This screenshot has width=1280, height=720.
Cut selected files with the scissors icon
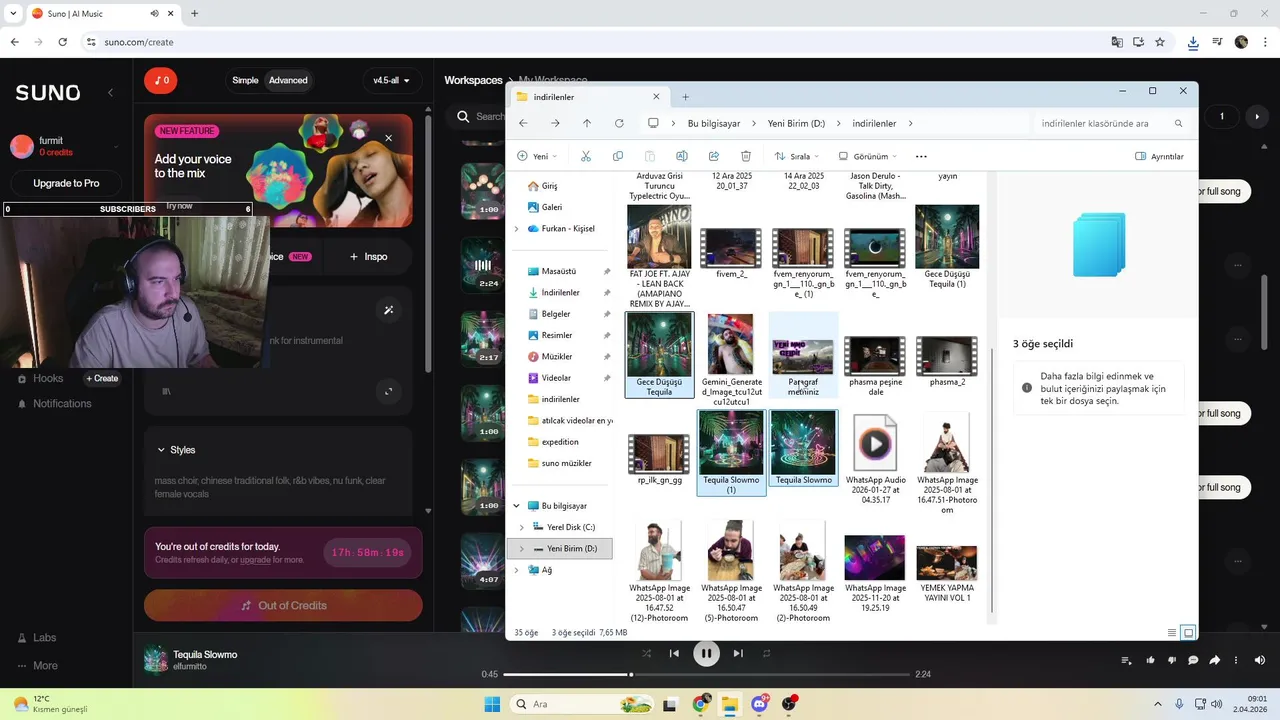(x=586, y=156)
